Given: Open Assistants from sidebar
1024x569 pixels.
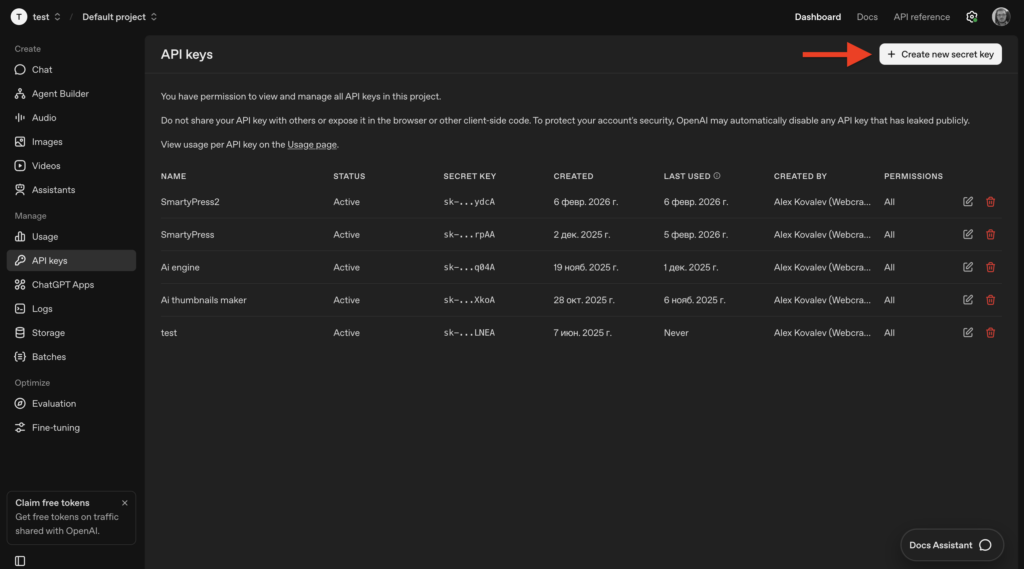Looking at the screenshot, I should click(71, 190).
